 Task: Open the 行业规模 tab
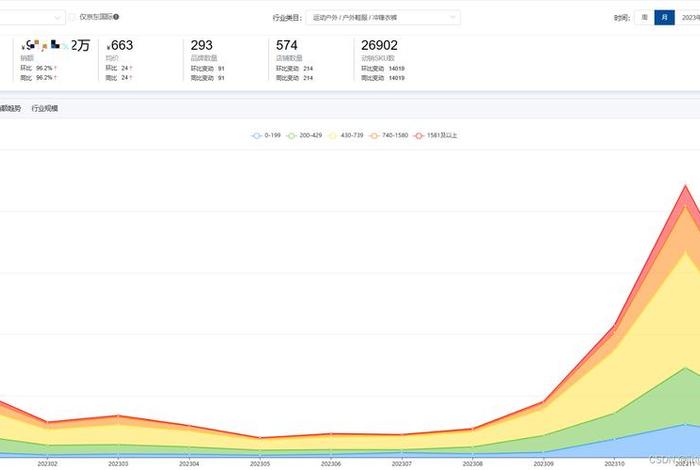tap(45, 108)
